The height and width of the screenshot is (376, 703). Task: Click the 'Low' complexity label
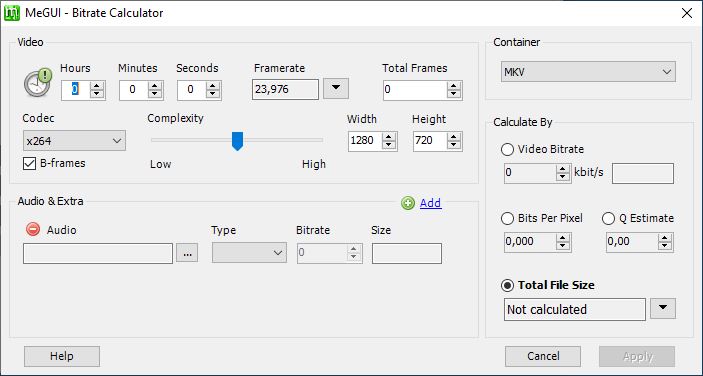coord(161,164)
